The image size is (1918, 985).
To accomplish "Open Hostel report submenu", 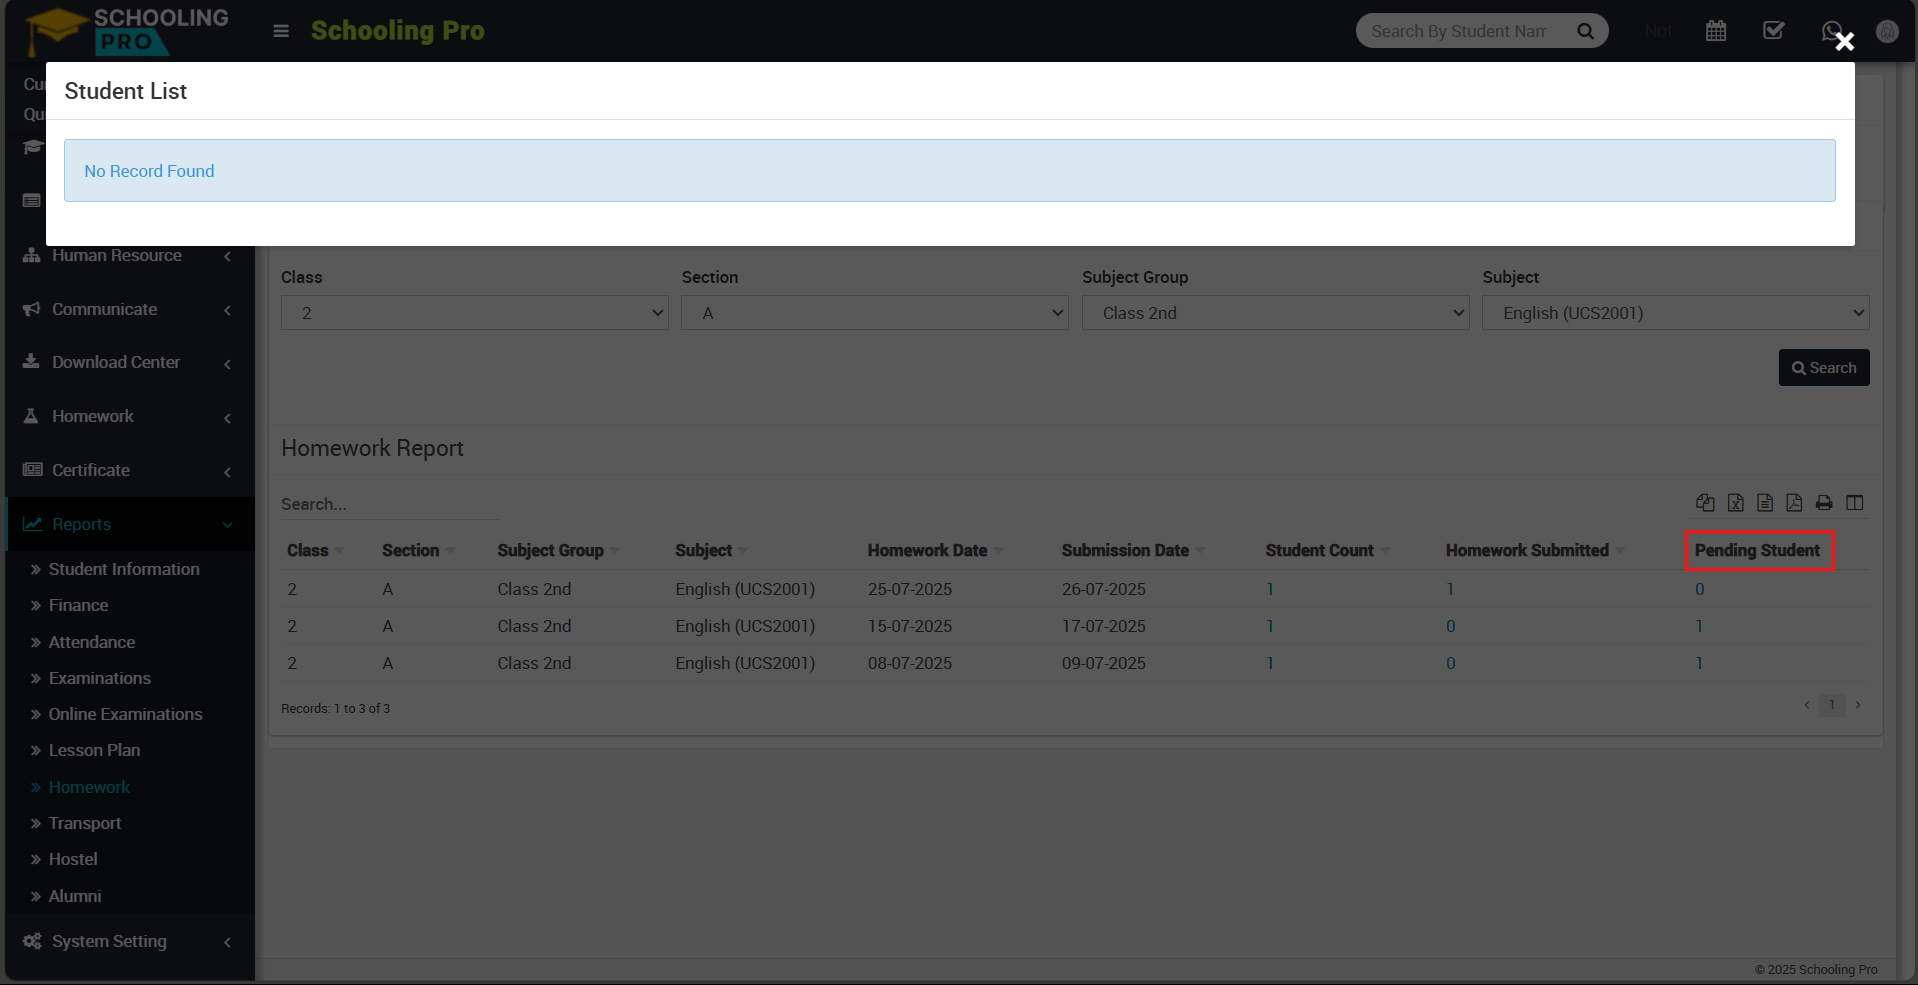I will click(73, 859).
